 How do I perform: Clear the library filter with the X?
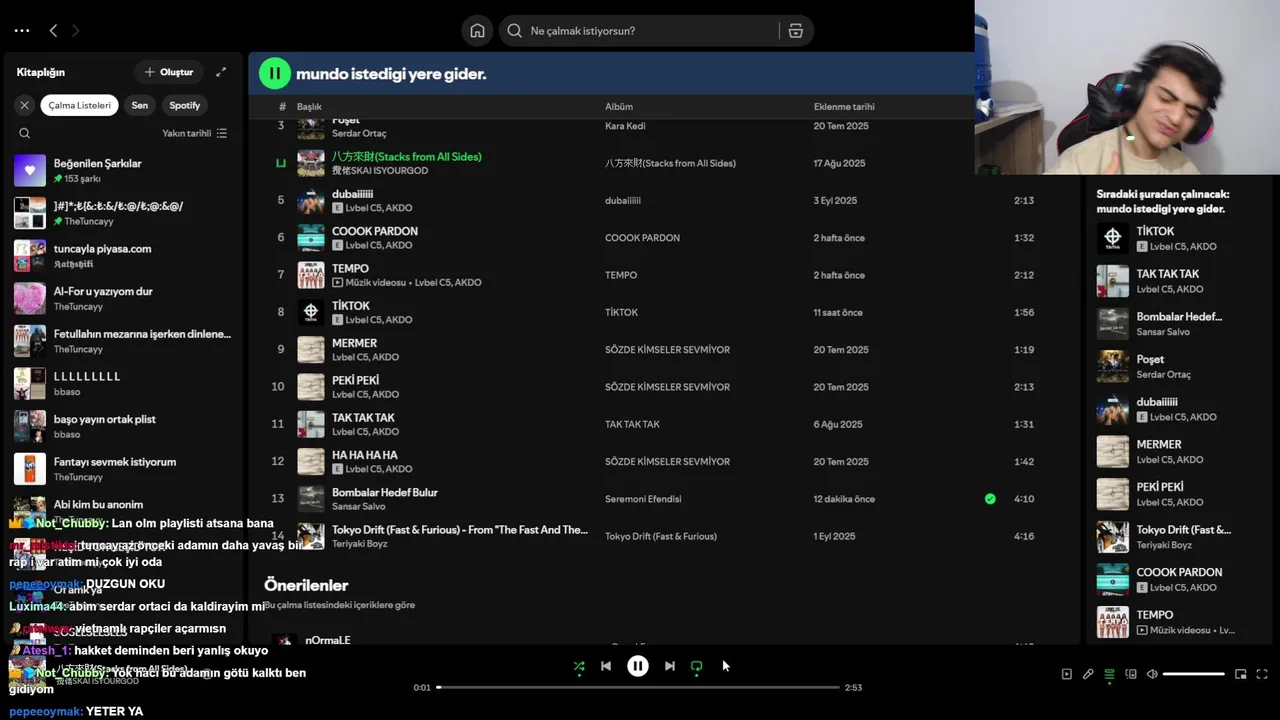[x=25, y=105]
